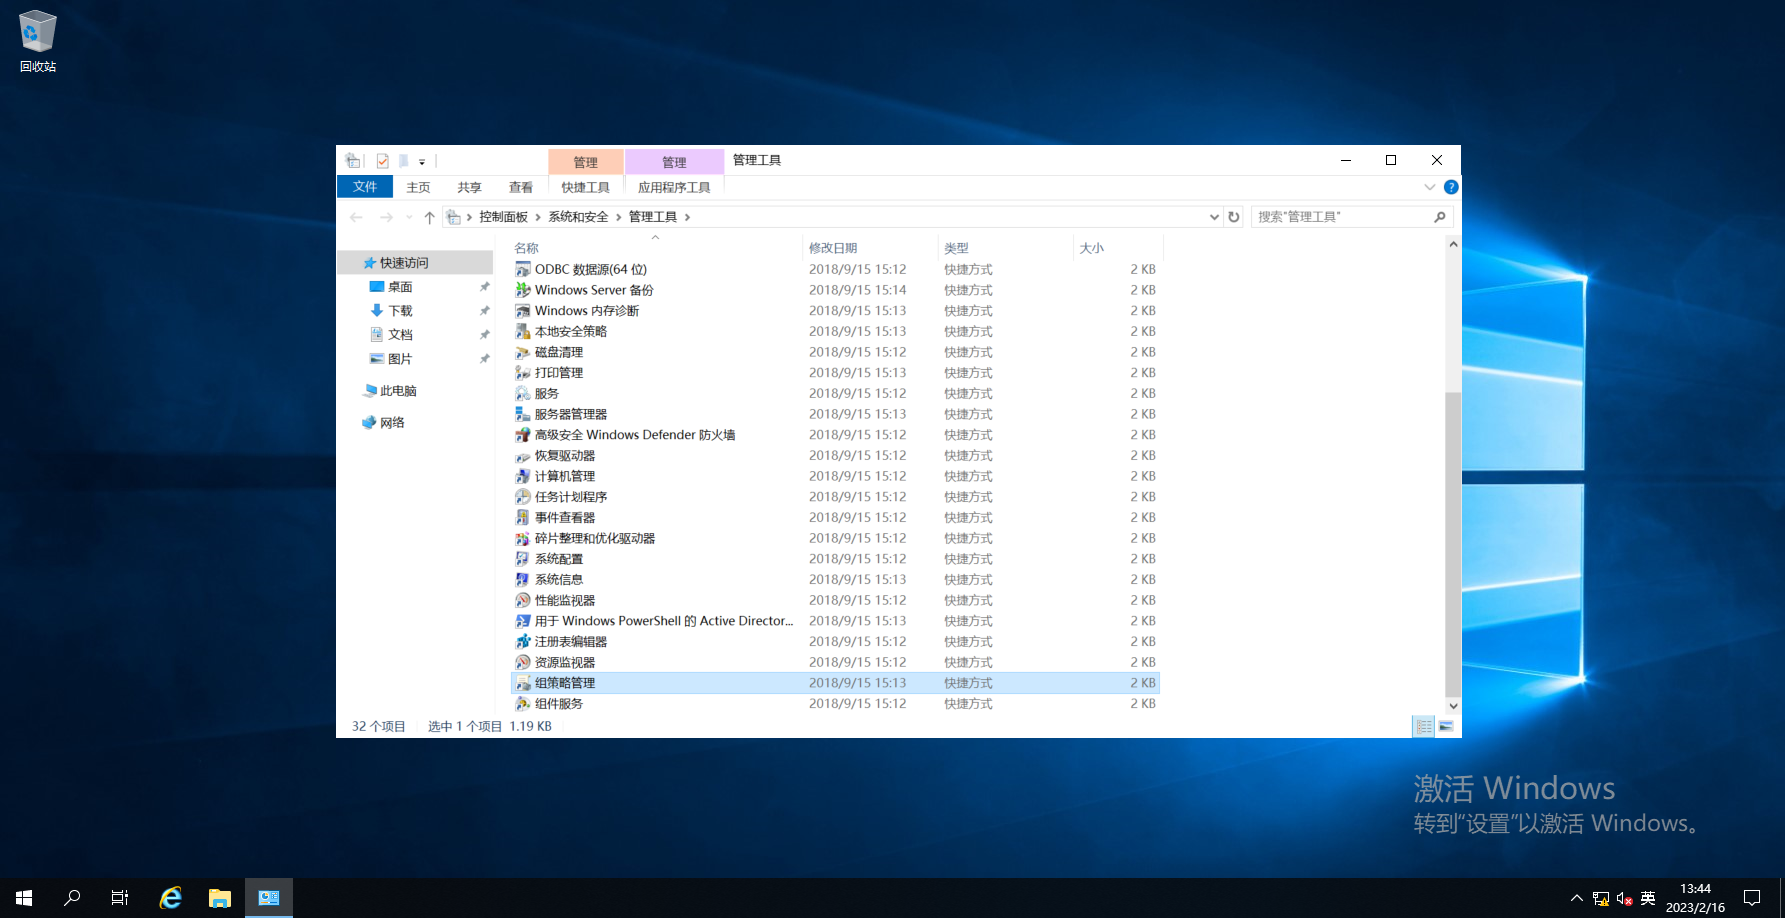This screenshot has width=1785, height=918.
Task: Toggle the details view layout button
Action: click(1424, 727)
